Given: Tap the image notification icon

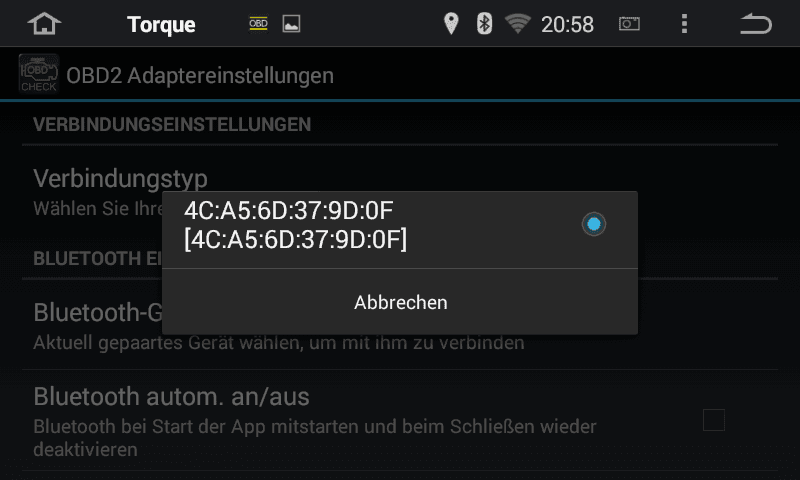Looking at the screenshot, I should (x=291, y=24).
